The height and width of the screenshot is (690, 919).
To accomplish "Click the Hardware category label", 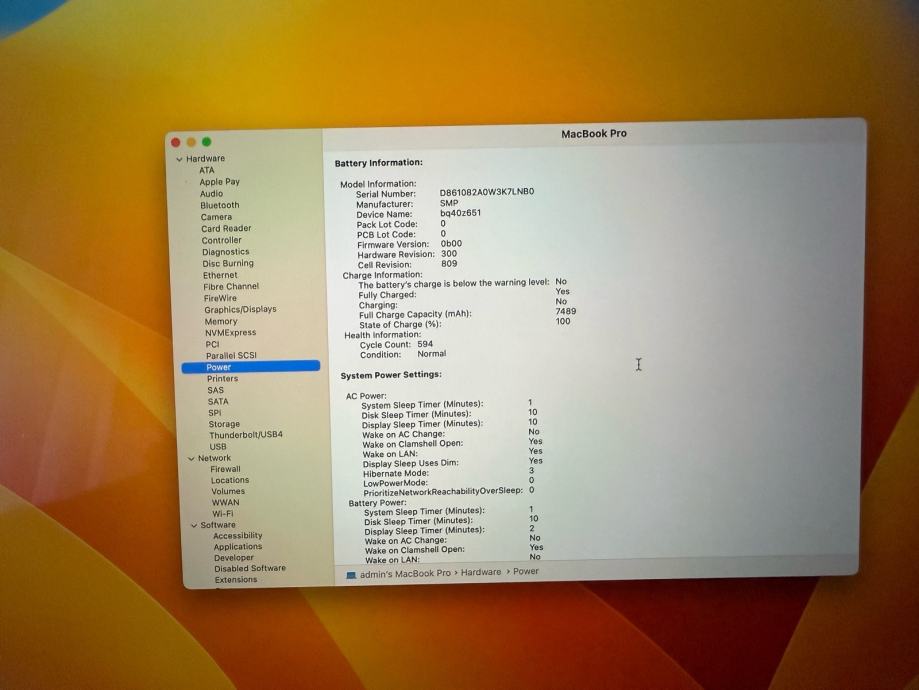I will click(x=206, y=159).
